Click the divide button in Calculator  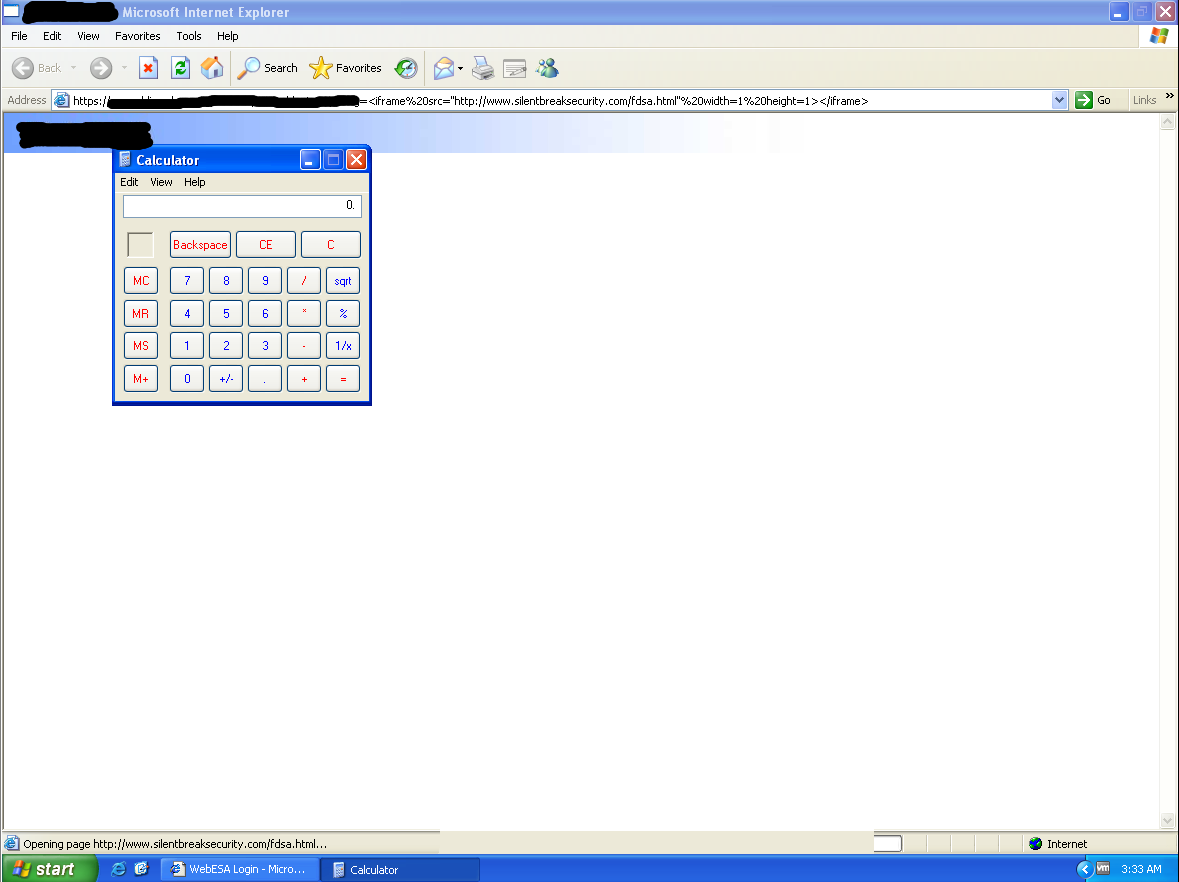[304, 280]
